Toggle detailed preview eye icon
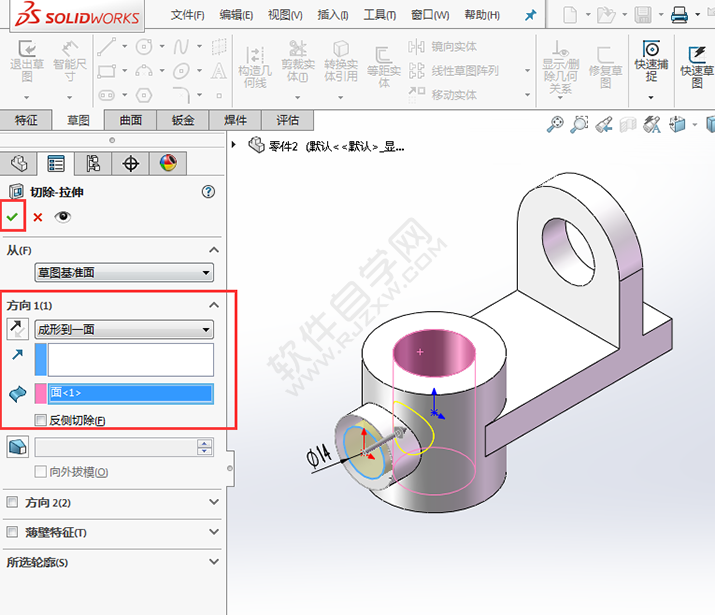Image resolution: width=715 pixels, height=615 pixels. pos(62,217)
